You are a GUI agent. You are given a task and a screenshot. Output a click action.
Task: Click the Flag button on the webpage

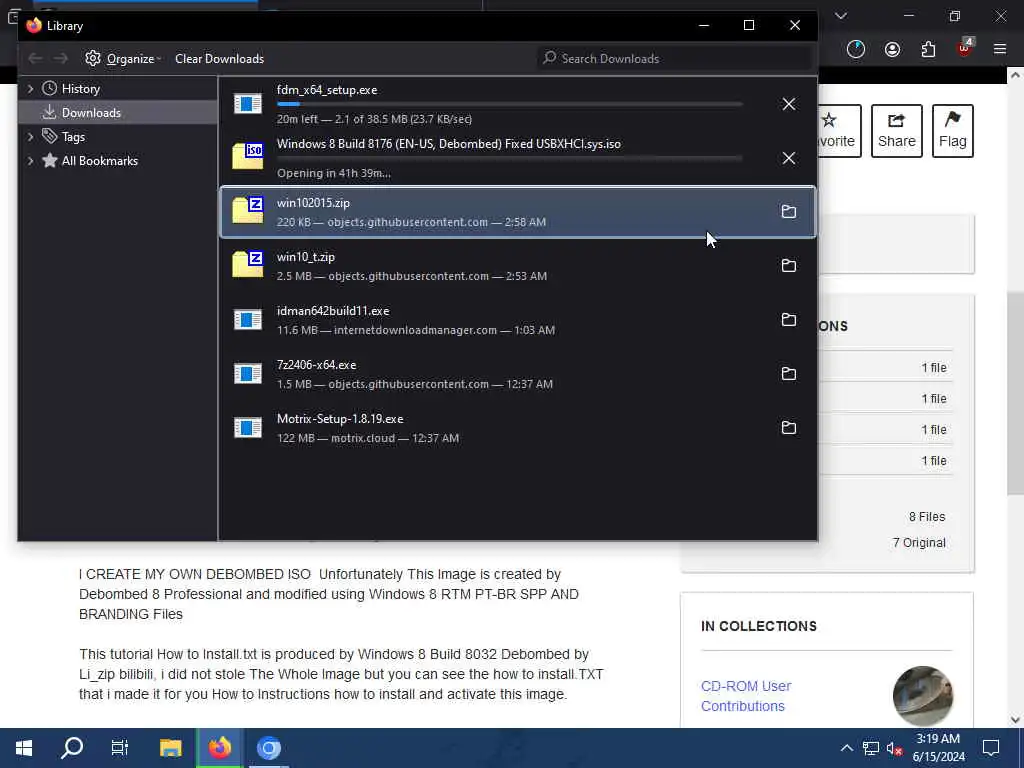pyautogui.click(x=953, y=131)
